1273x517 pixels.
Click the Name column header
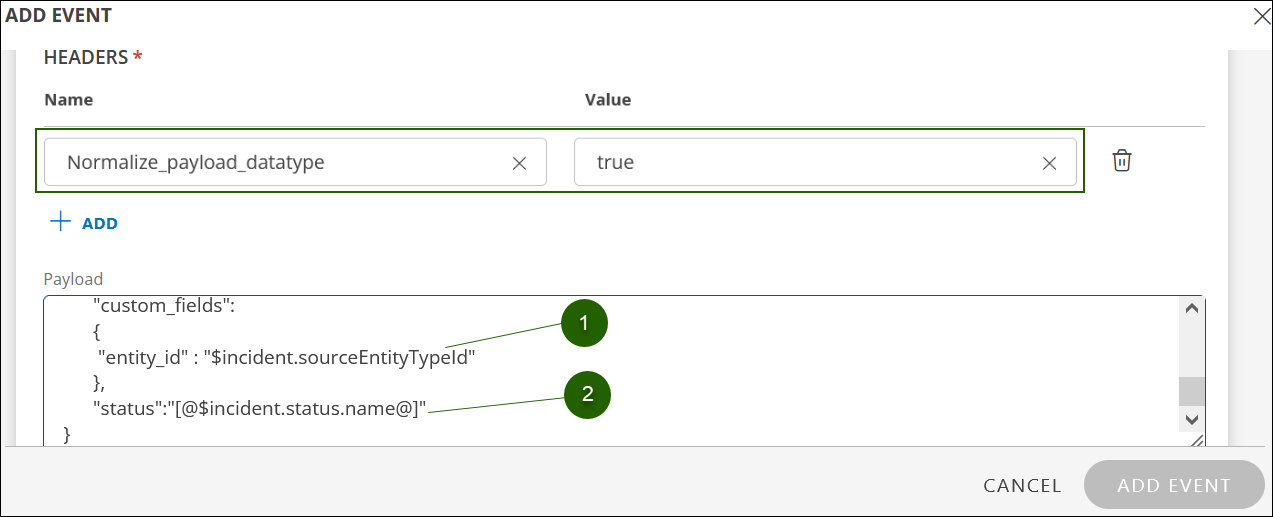click(x=68, y=100)
